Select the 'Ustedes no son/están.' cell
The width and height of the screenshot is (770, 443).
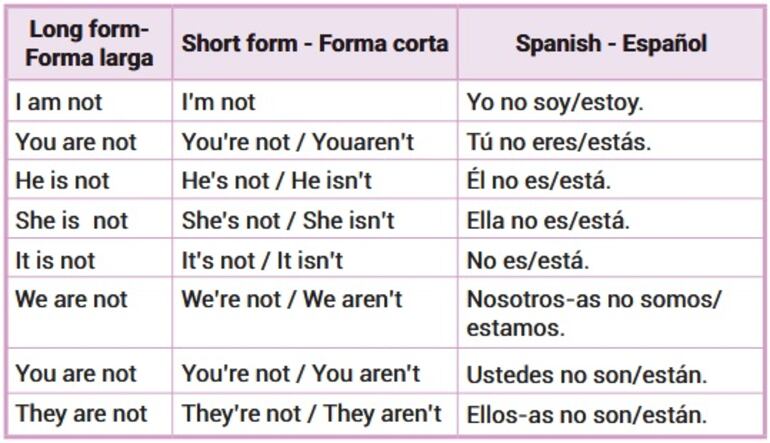point(587,375)
